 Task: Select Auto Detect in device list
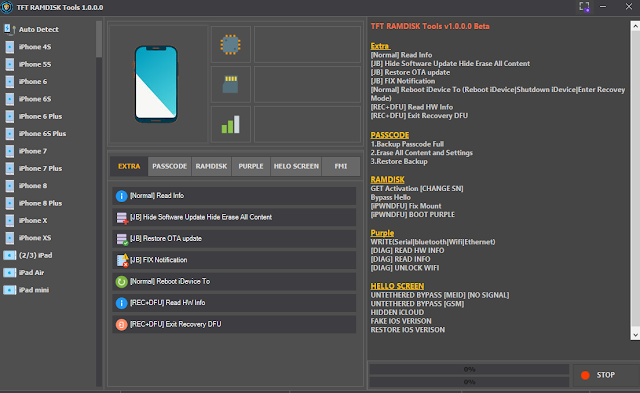tap(31, 29)
